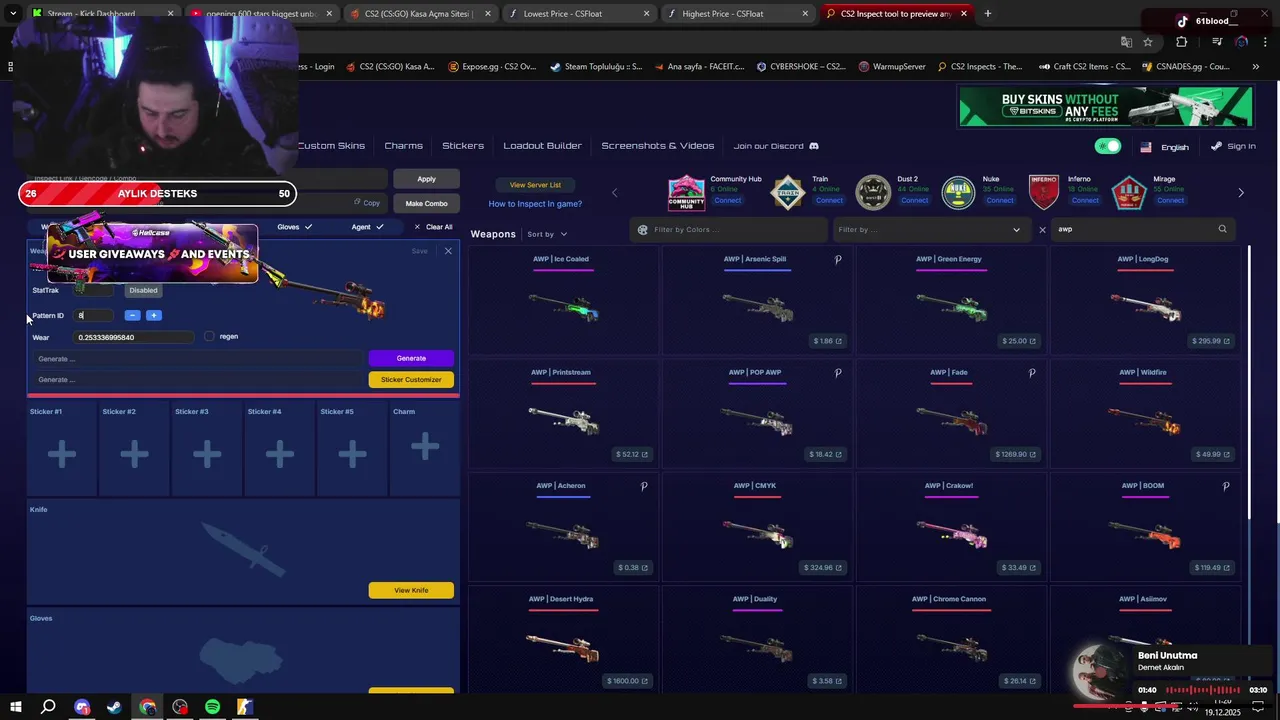The height and width of the screenshot is (720, 1280).
Task: Open Community Hub server icon
Action: (x=686, y=193)
